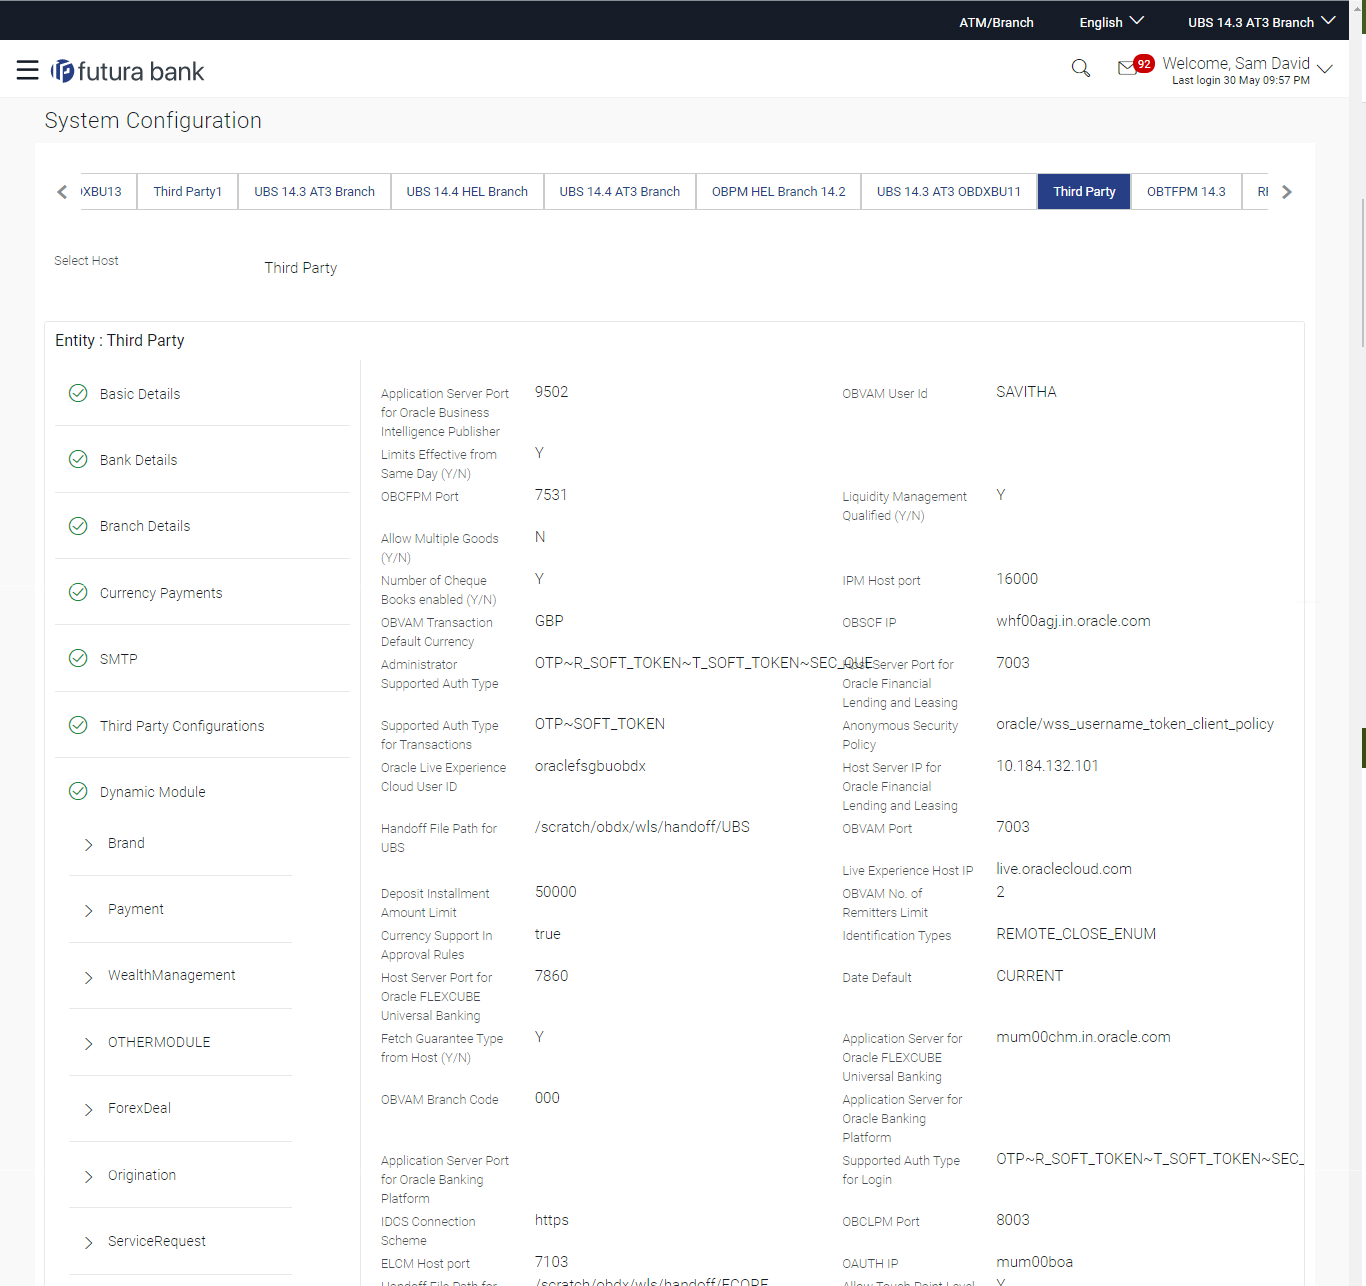1366x1286 pixels.
Task: Expand the OTHERMODULE section
Action: 88,1043
